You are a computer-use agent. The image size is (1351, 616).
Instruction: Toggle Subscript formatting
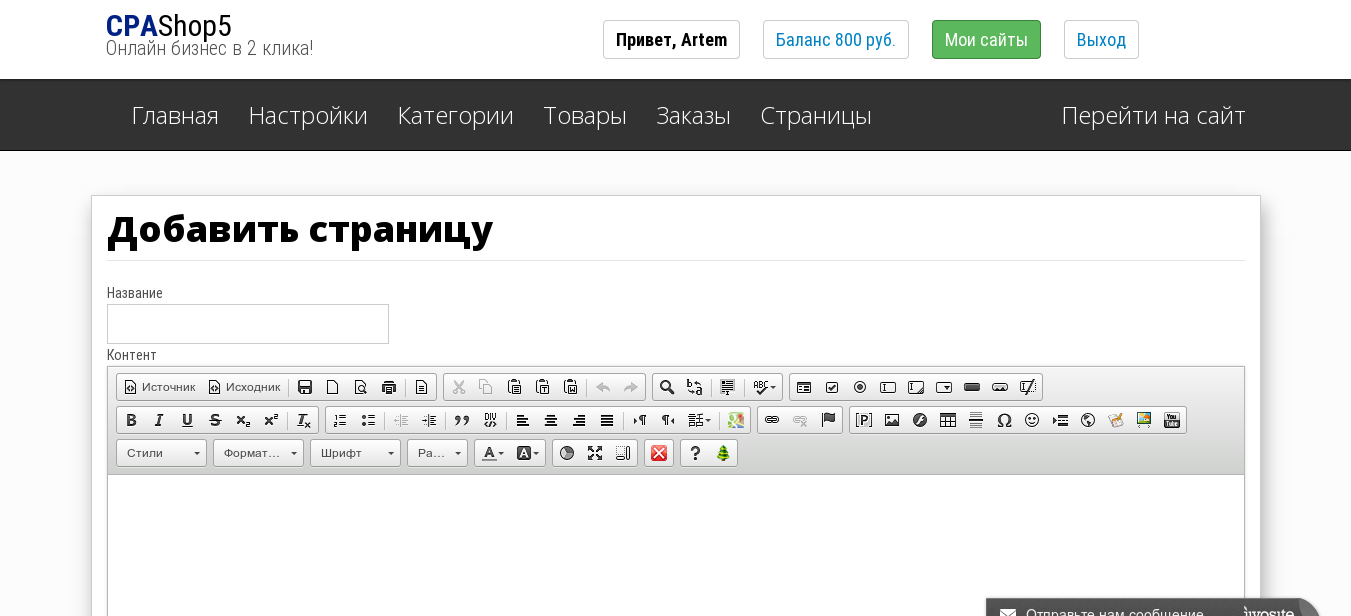point(243,420)
